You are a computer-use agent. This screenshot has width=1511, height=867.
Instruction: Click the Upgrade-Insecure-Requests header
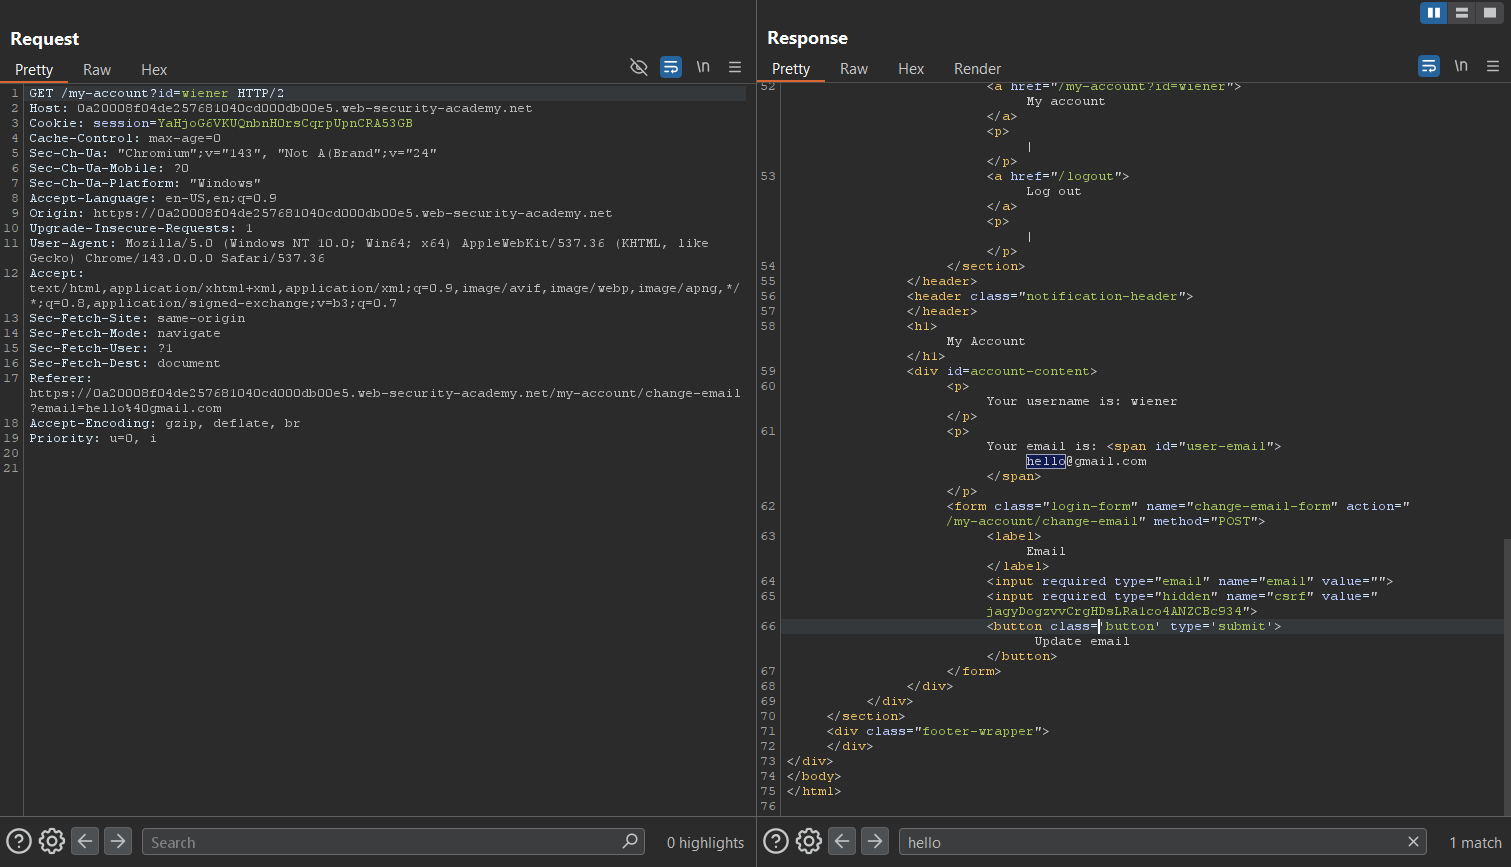coord(141,228)
